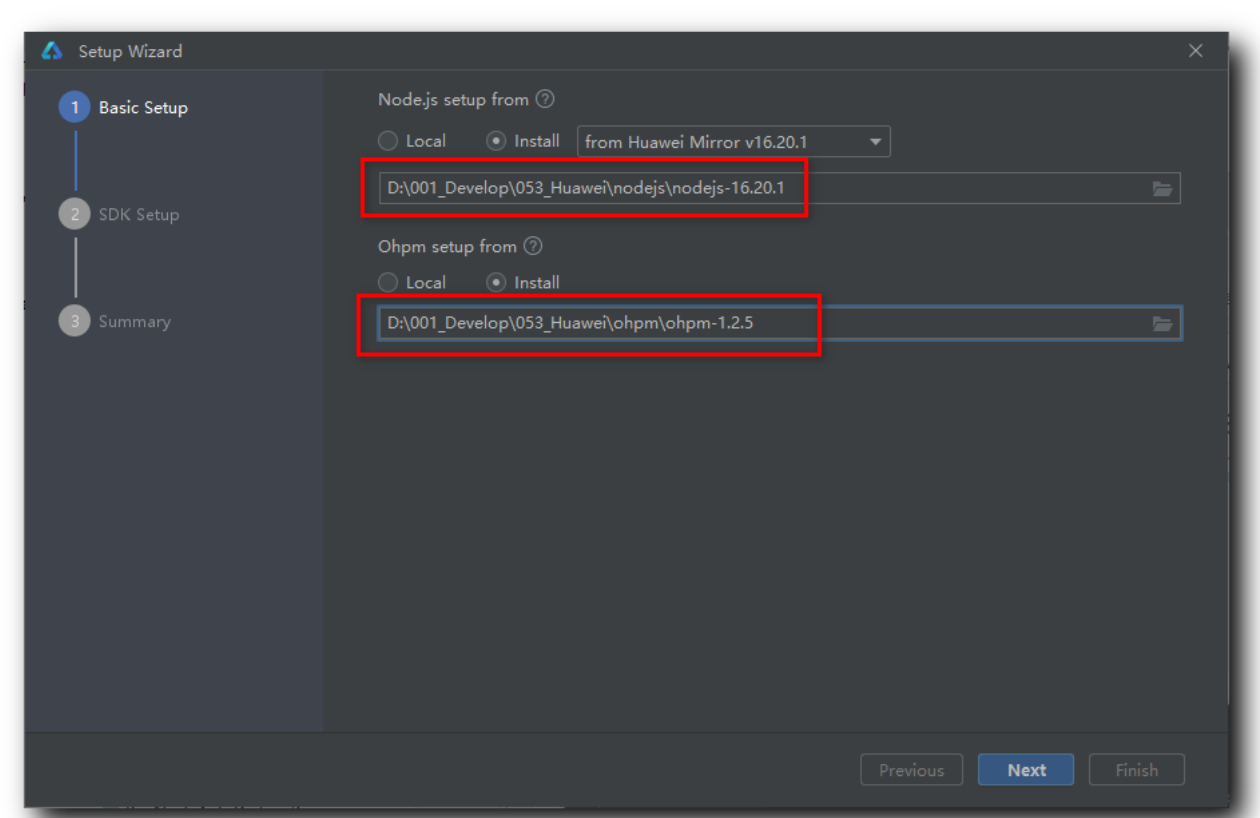
Task: Click the Setup Wizard title text
Action: click(x=130, y=51)
